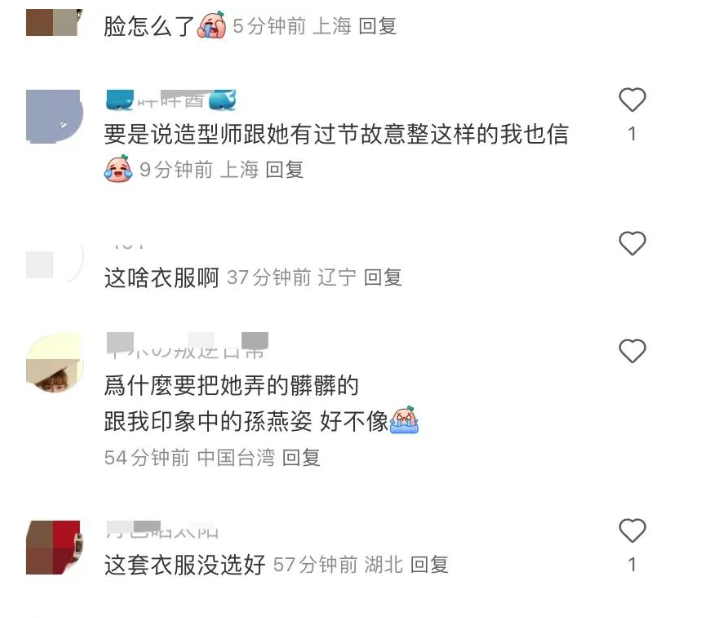Like the '这啥衣服啊' comment
Viewport: 704px width, 618px height.
tap(632, 243)
